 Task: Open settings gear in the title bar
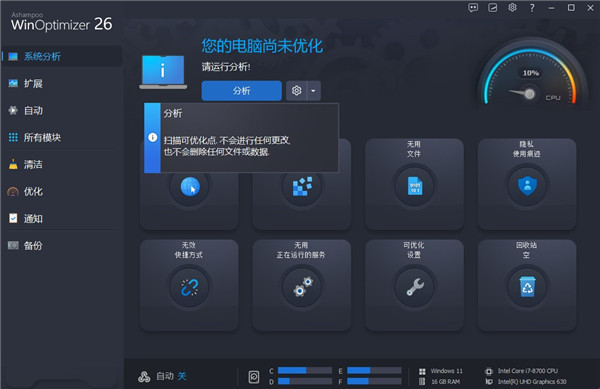pos(512,8)
